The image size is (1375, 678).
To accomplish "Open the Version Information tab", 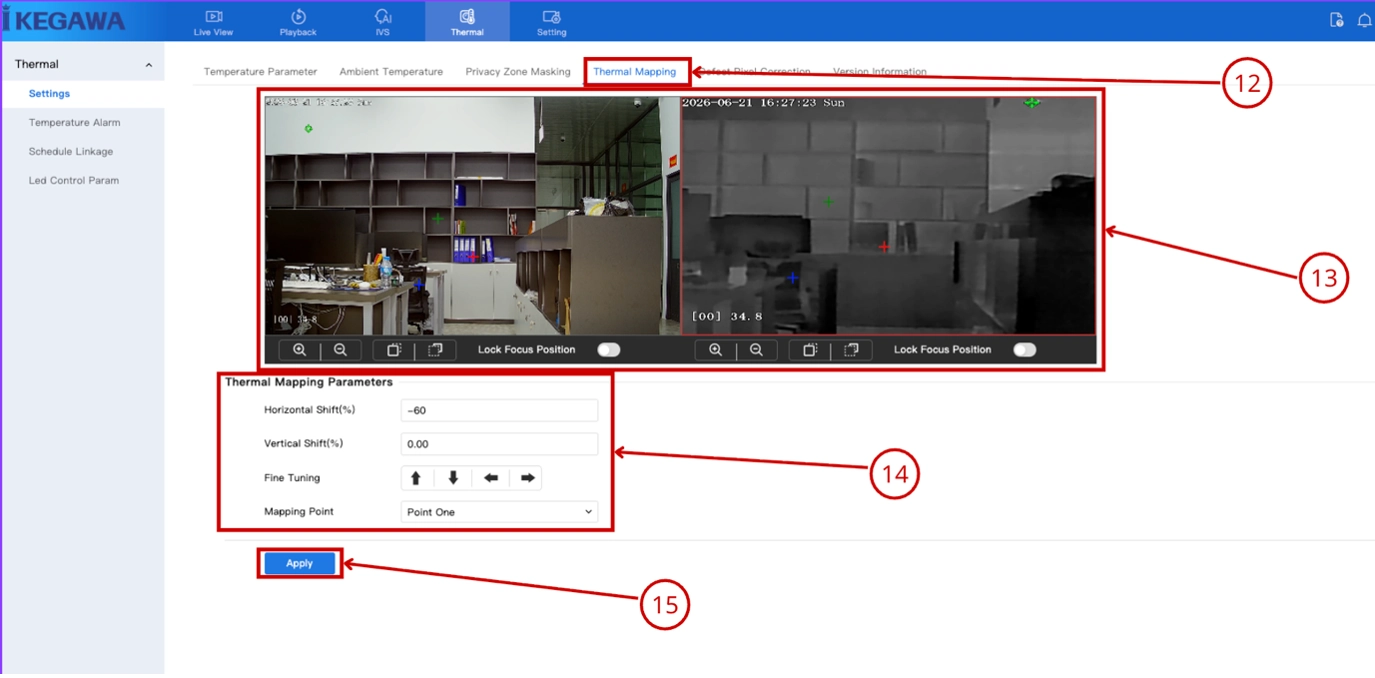I will point(880,72).
